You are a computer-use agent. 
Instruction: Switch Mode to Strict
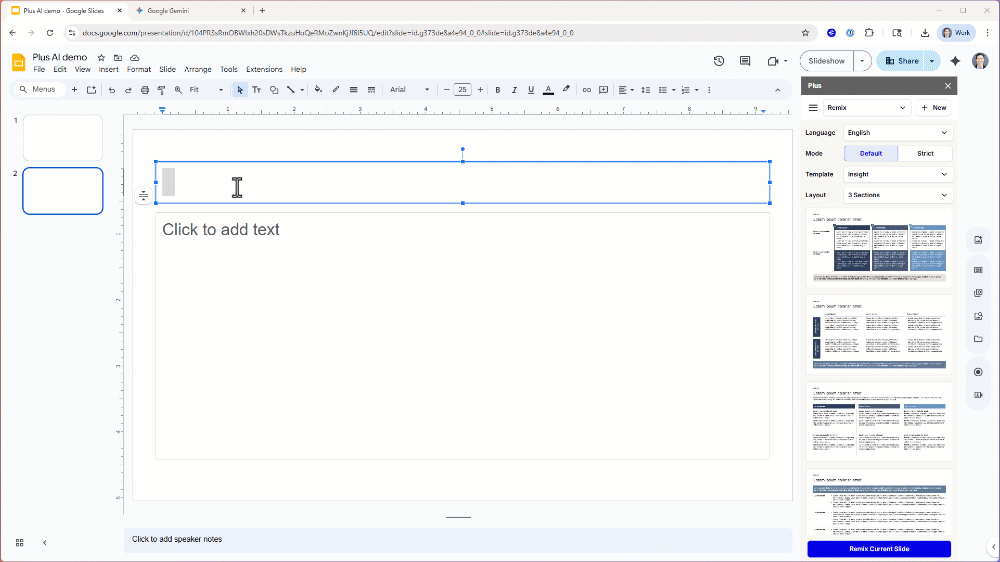click(x=925, y=154)
